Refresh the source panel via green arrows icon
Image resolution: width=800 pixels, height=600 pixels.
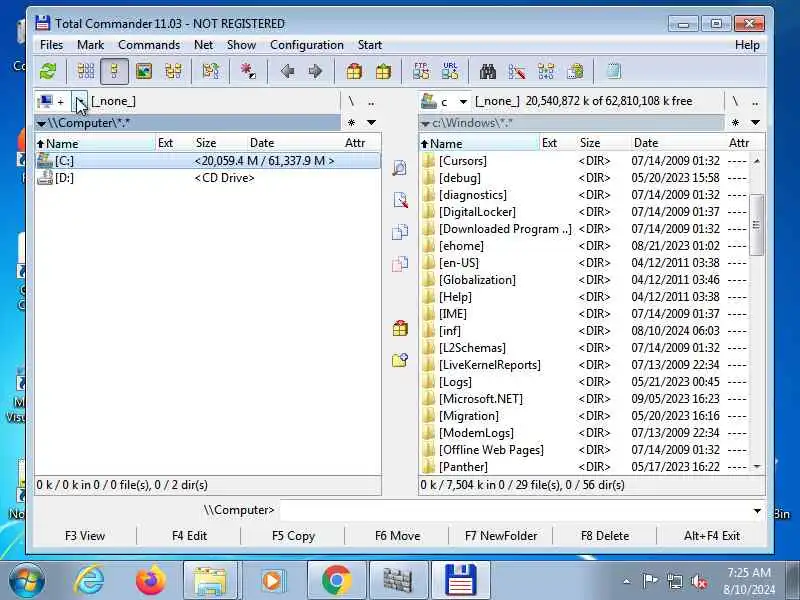click(48, 71)
